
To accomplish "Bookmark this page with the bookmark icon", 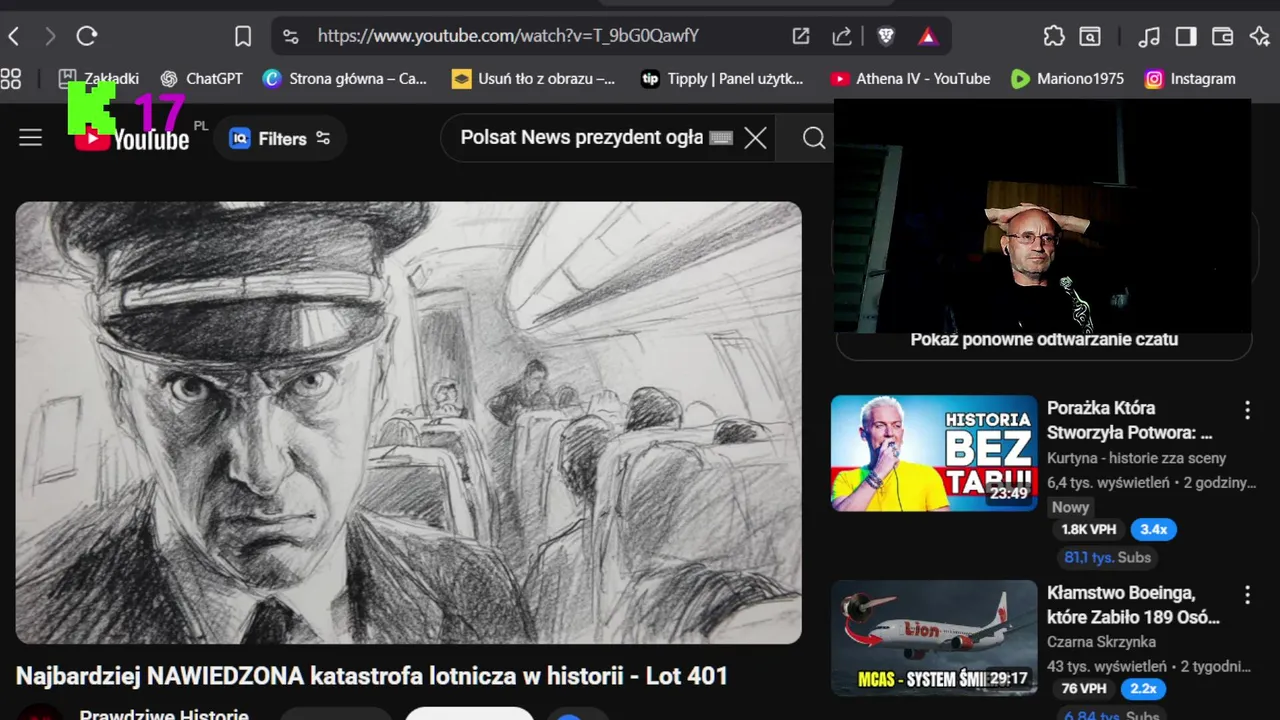I will coord(243,37).
